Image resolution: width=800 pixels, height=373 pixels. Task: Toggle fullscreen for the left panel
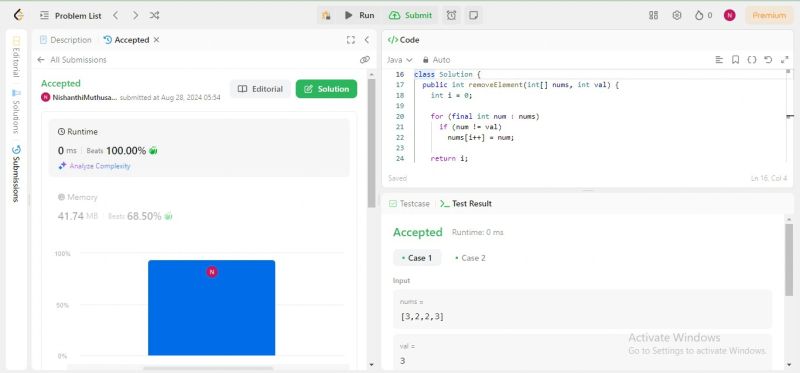coord(351,40)
